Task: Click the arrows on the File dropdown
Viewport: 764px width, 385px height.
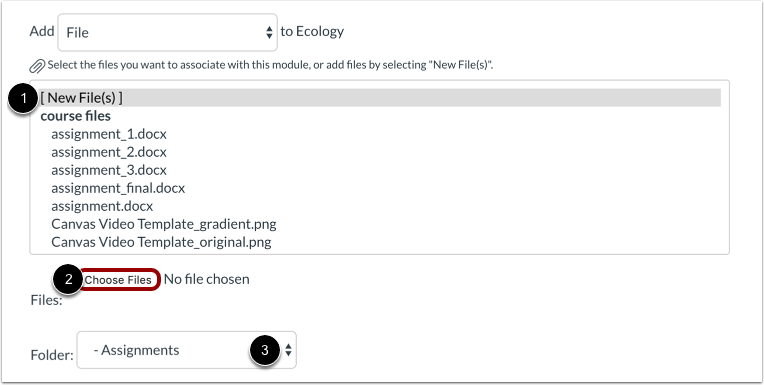Action: pos(269,33)
